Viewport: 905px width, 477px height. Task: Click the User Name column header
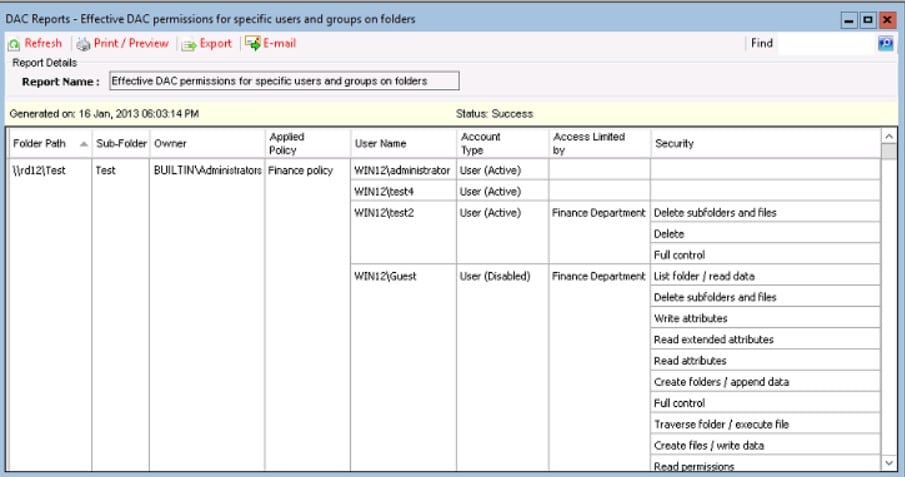click(x=403, y=143)
